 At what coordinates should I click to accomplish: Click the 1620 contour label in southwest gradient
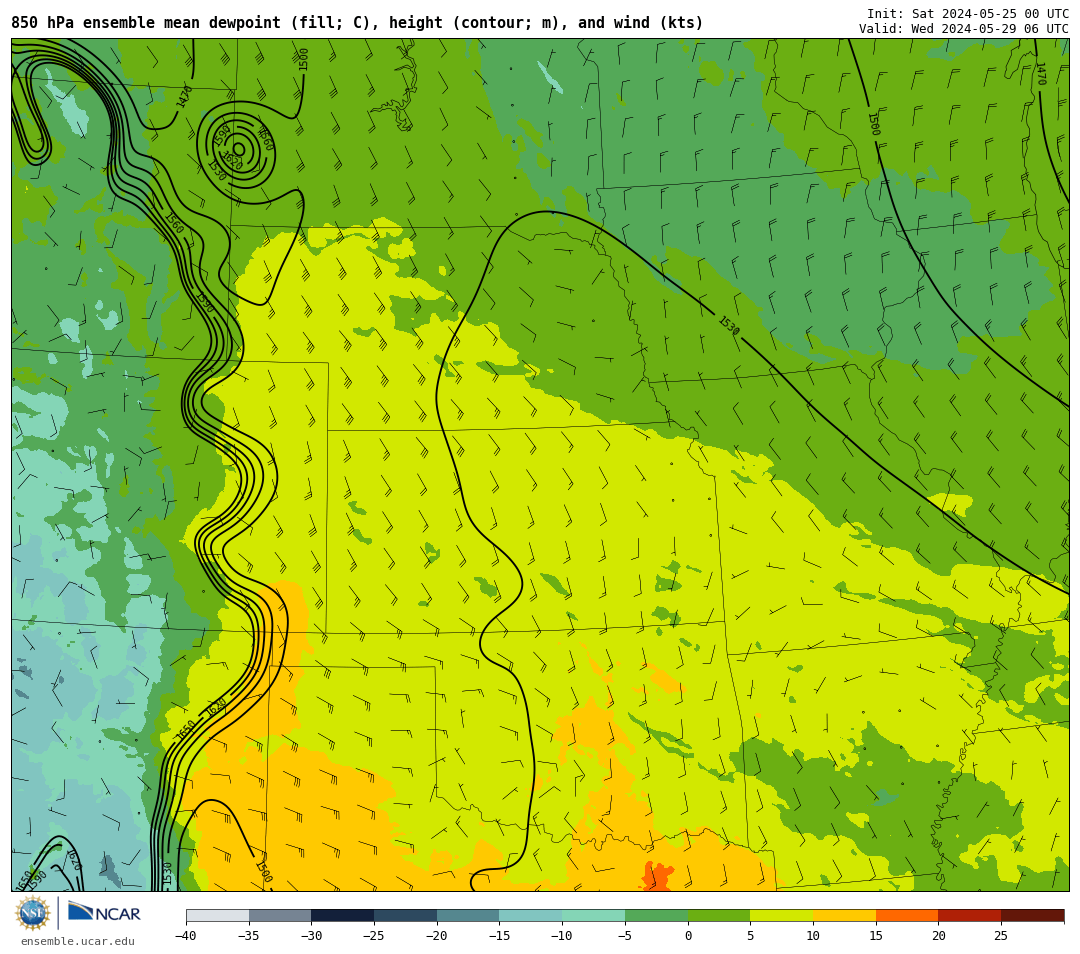coord(216,706)
